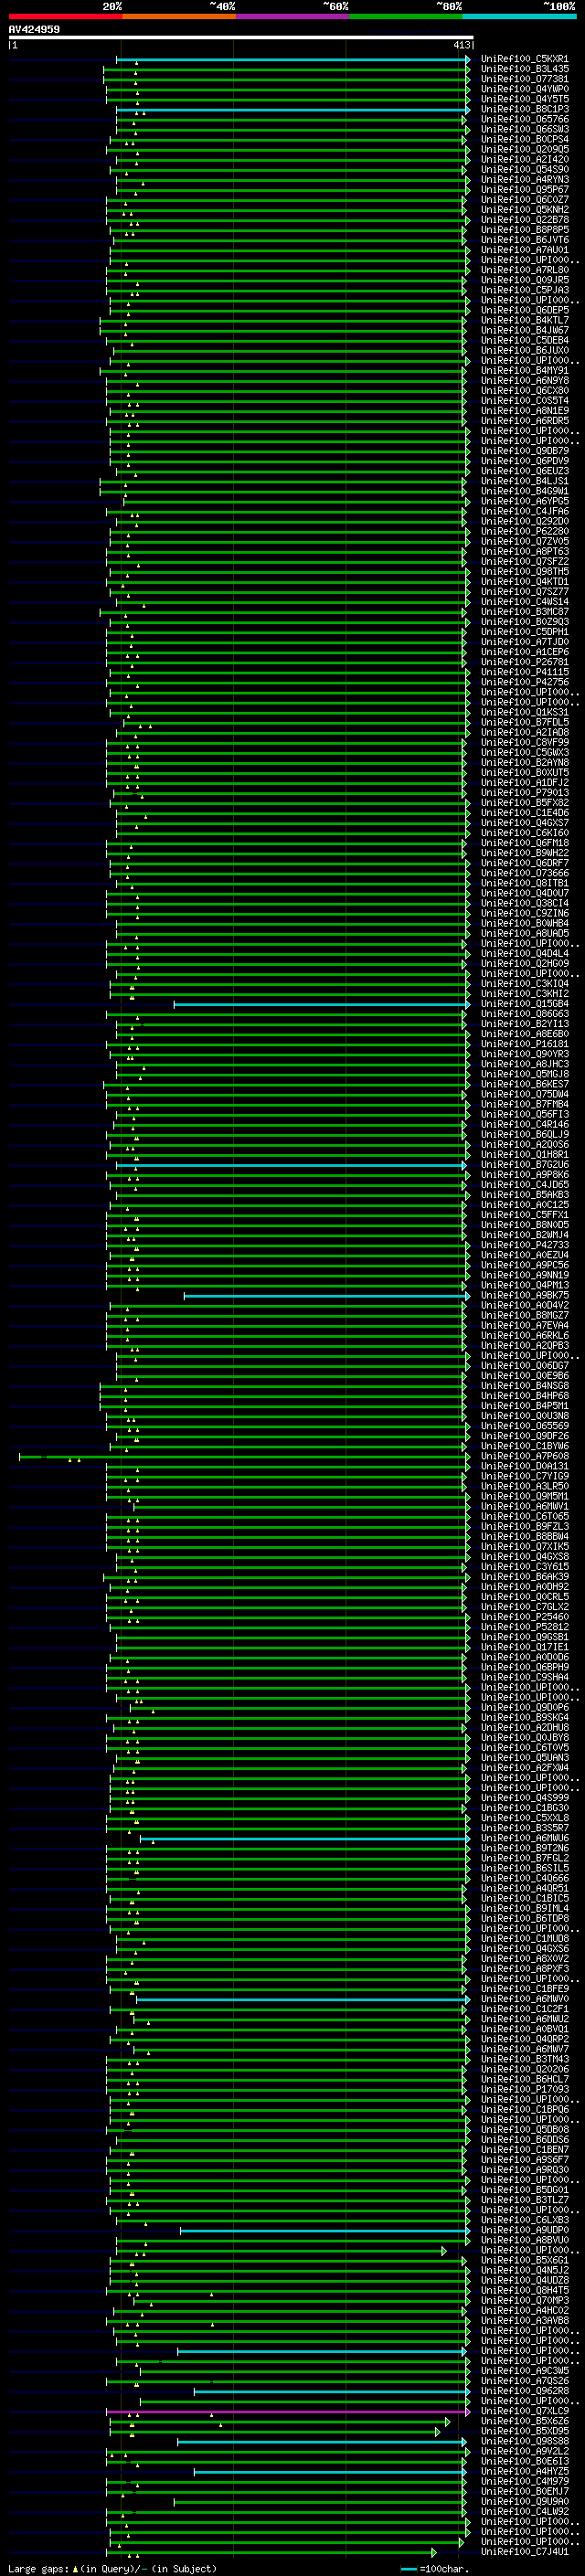Select the UniRef100_C5DEB4 entry
The width and height of the screenshot is (585, 2576).
pos(524,340)
